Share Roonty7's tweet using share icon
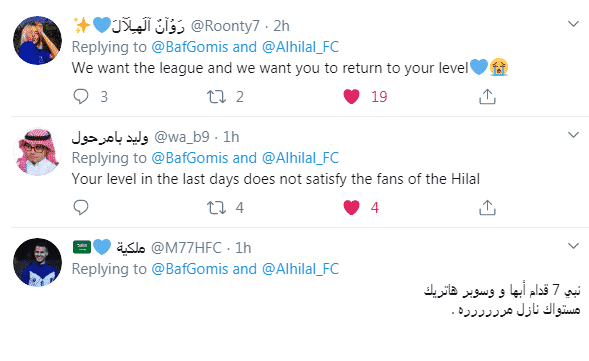 point(487,97)
